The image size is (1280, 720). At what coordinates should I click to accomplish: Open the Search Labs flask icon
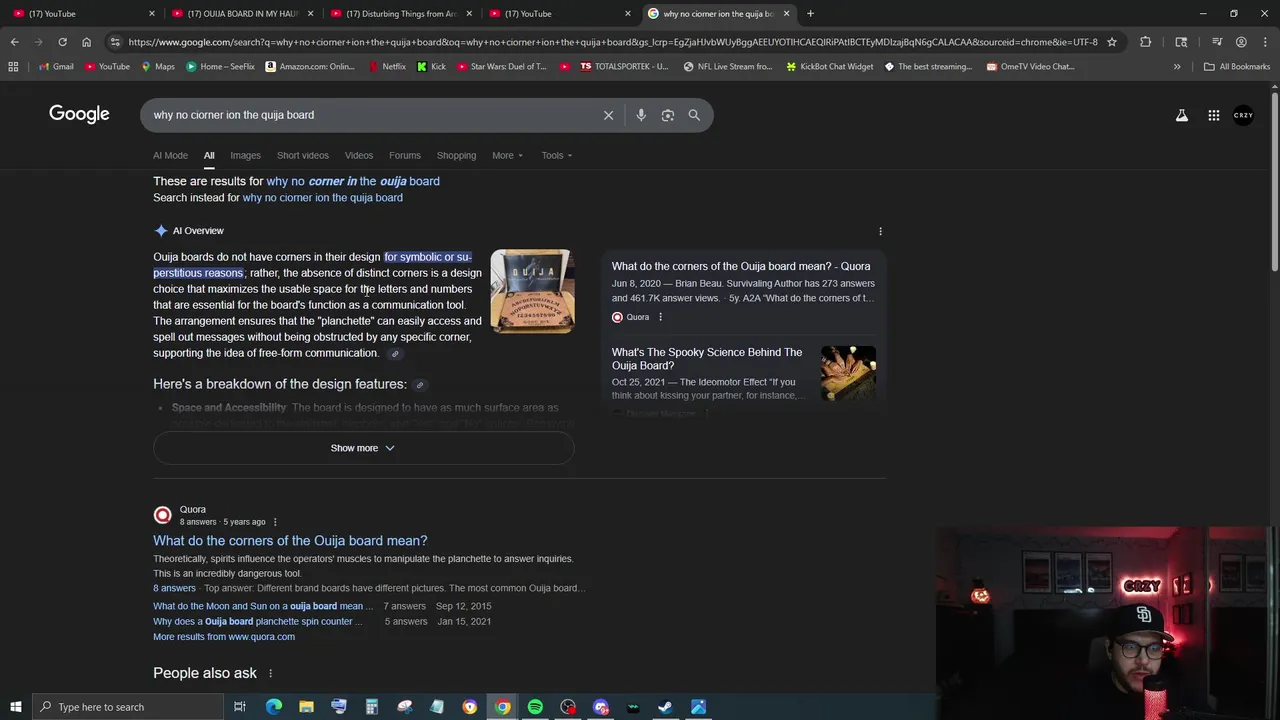1182,115
